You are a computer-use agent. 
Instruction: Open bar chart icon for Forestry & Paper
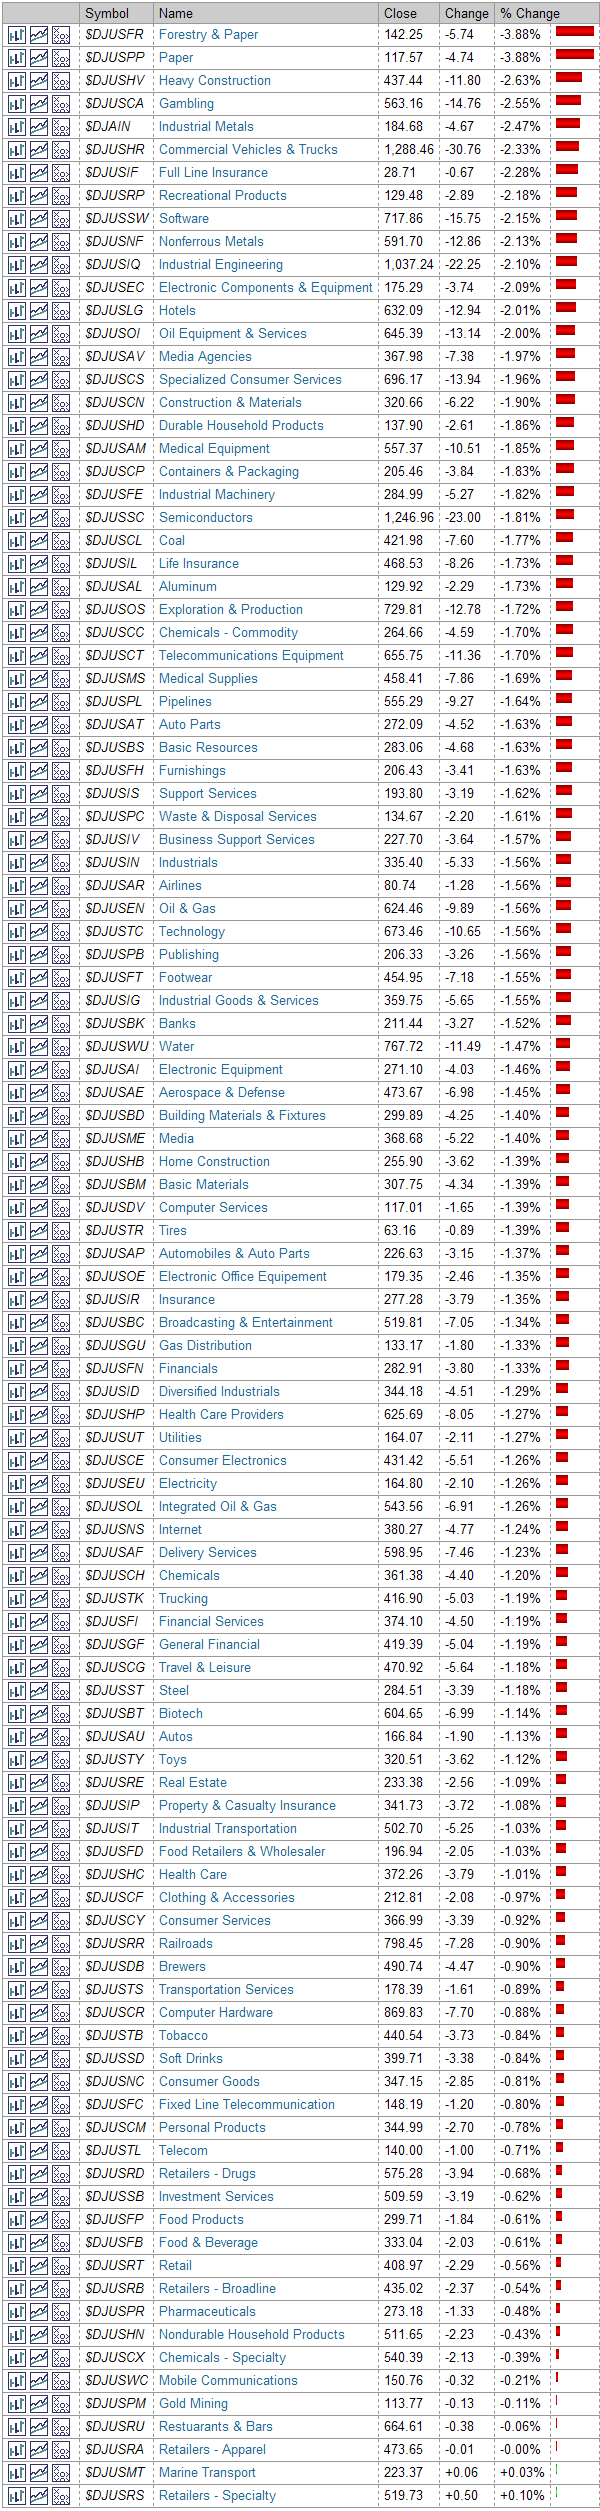click(x=16, y=35)
